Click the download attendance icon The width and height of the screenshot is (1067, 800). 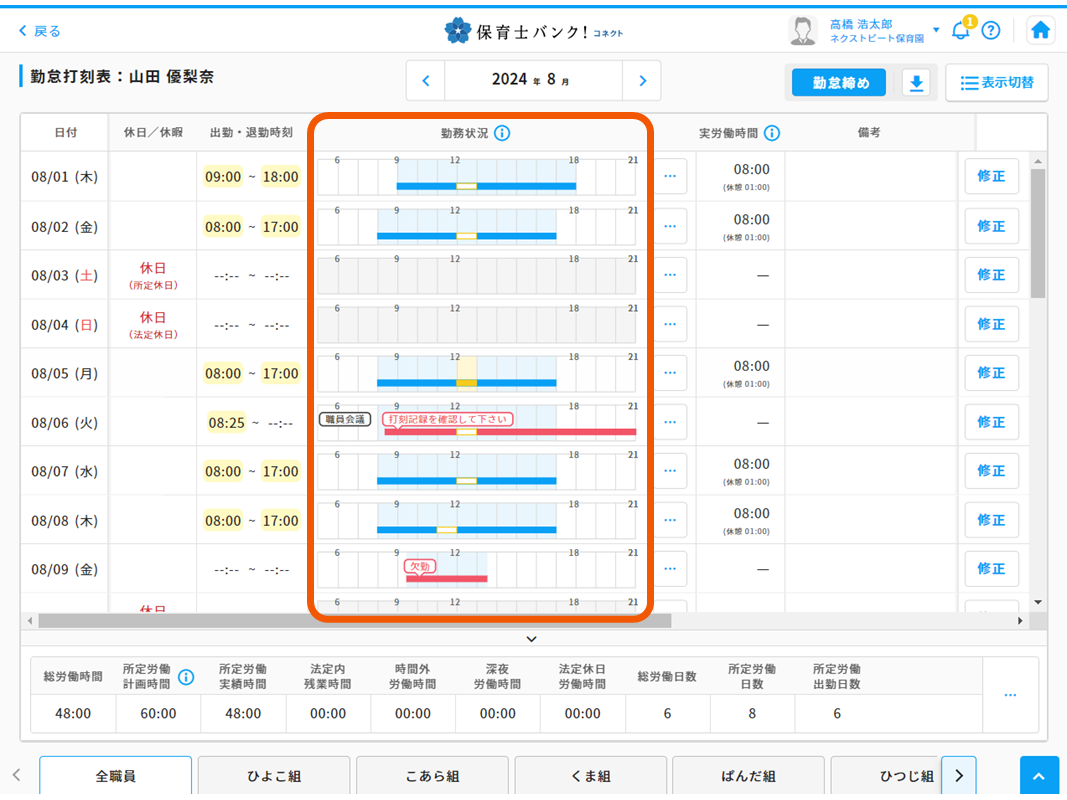pyautogui.click(x=915, y=83)
